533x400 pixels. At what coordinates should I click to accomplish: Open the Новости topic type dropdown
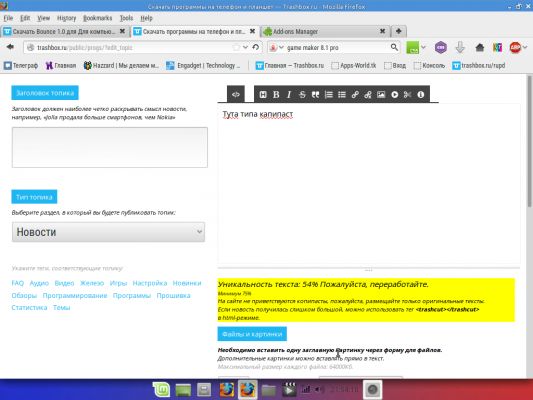point(108,232)
